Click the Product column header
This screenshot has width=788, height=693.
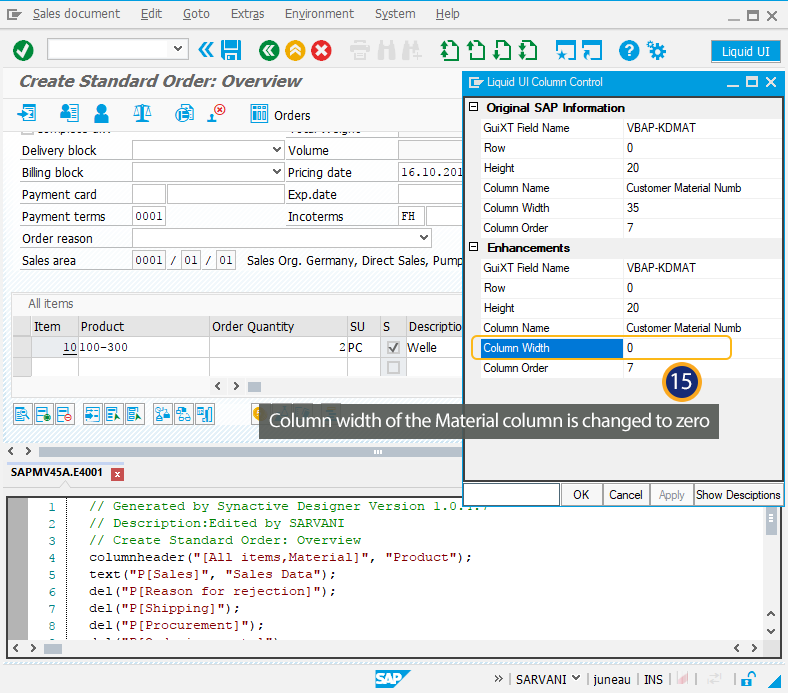coord(144,327)
